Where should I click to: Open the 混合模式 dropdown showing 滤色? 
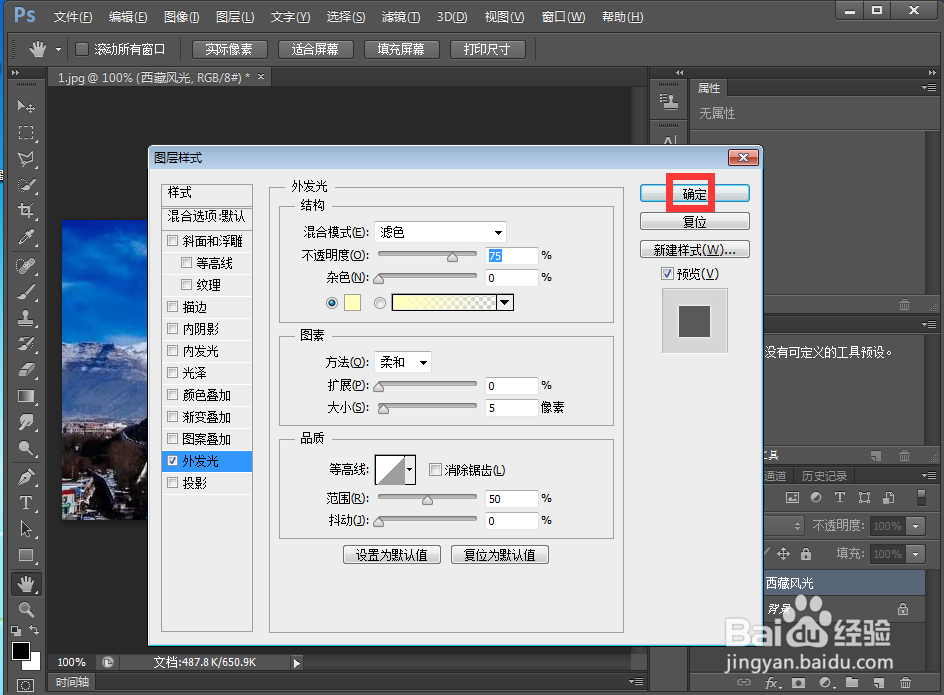(x=440, y=232)
